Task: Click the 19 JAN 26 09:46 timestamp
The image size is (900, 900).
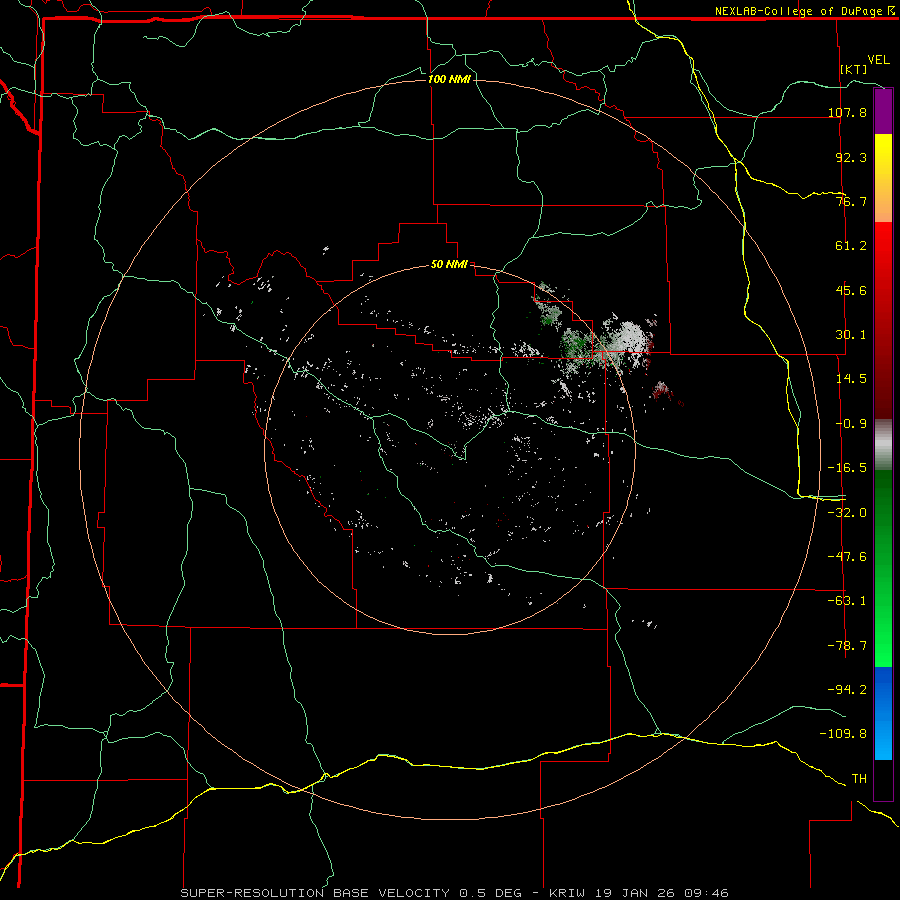Action: tap(661, 893)
